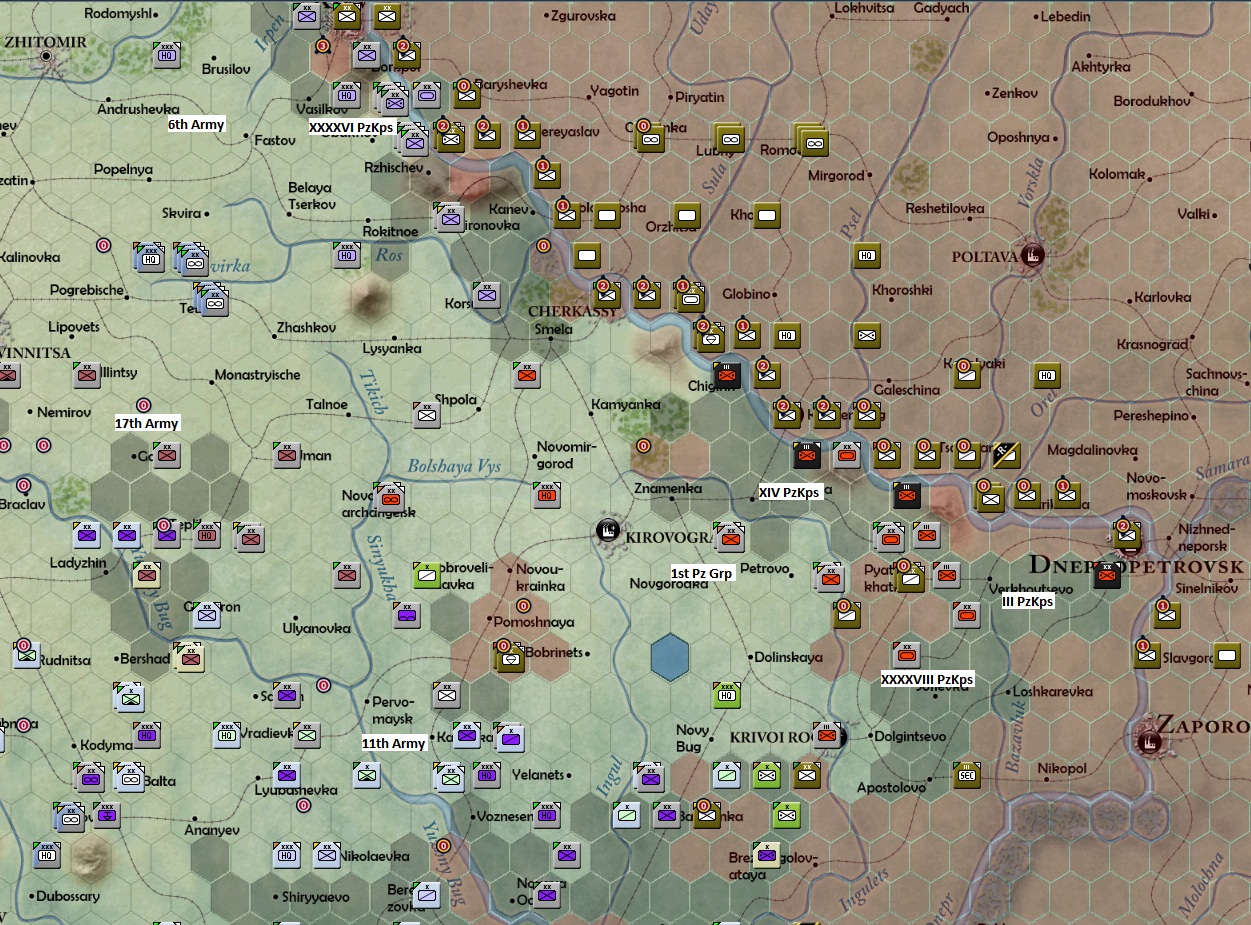Select the Soviet HQ counter near Khoroshki
The width and height of the screenshot is (1251, 925).
pos(867,255)
